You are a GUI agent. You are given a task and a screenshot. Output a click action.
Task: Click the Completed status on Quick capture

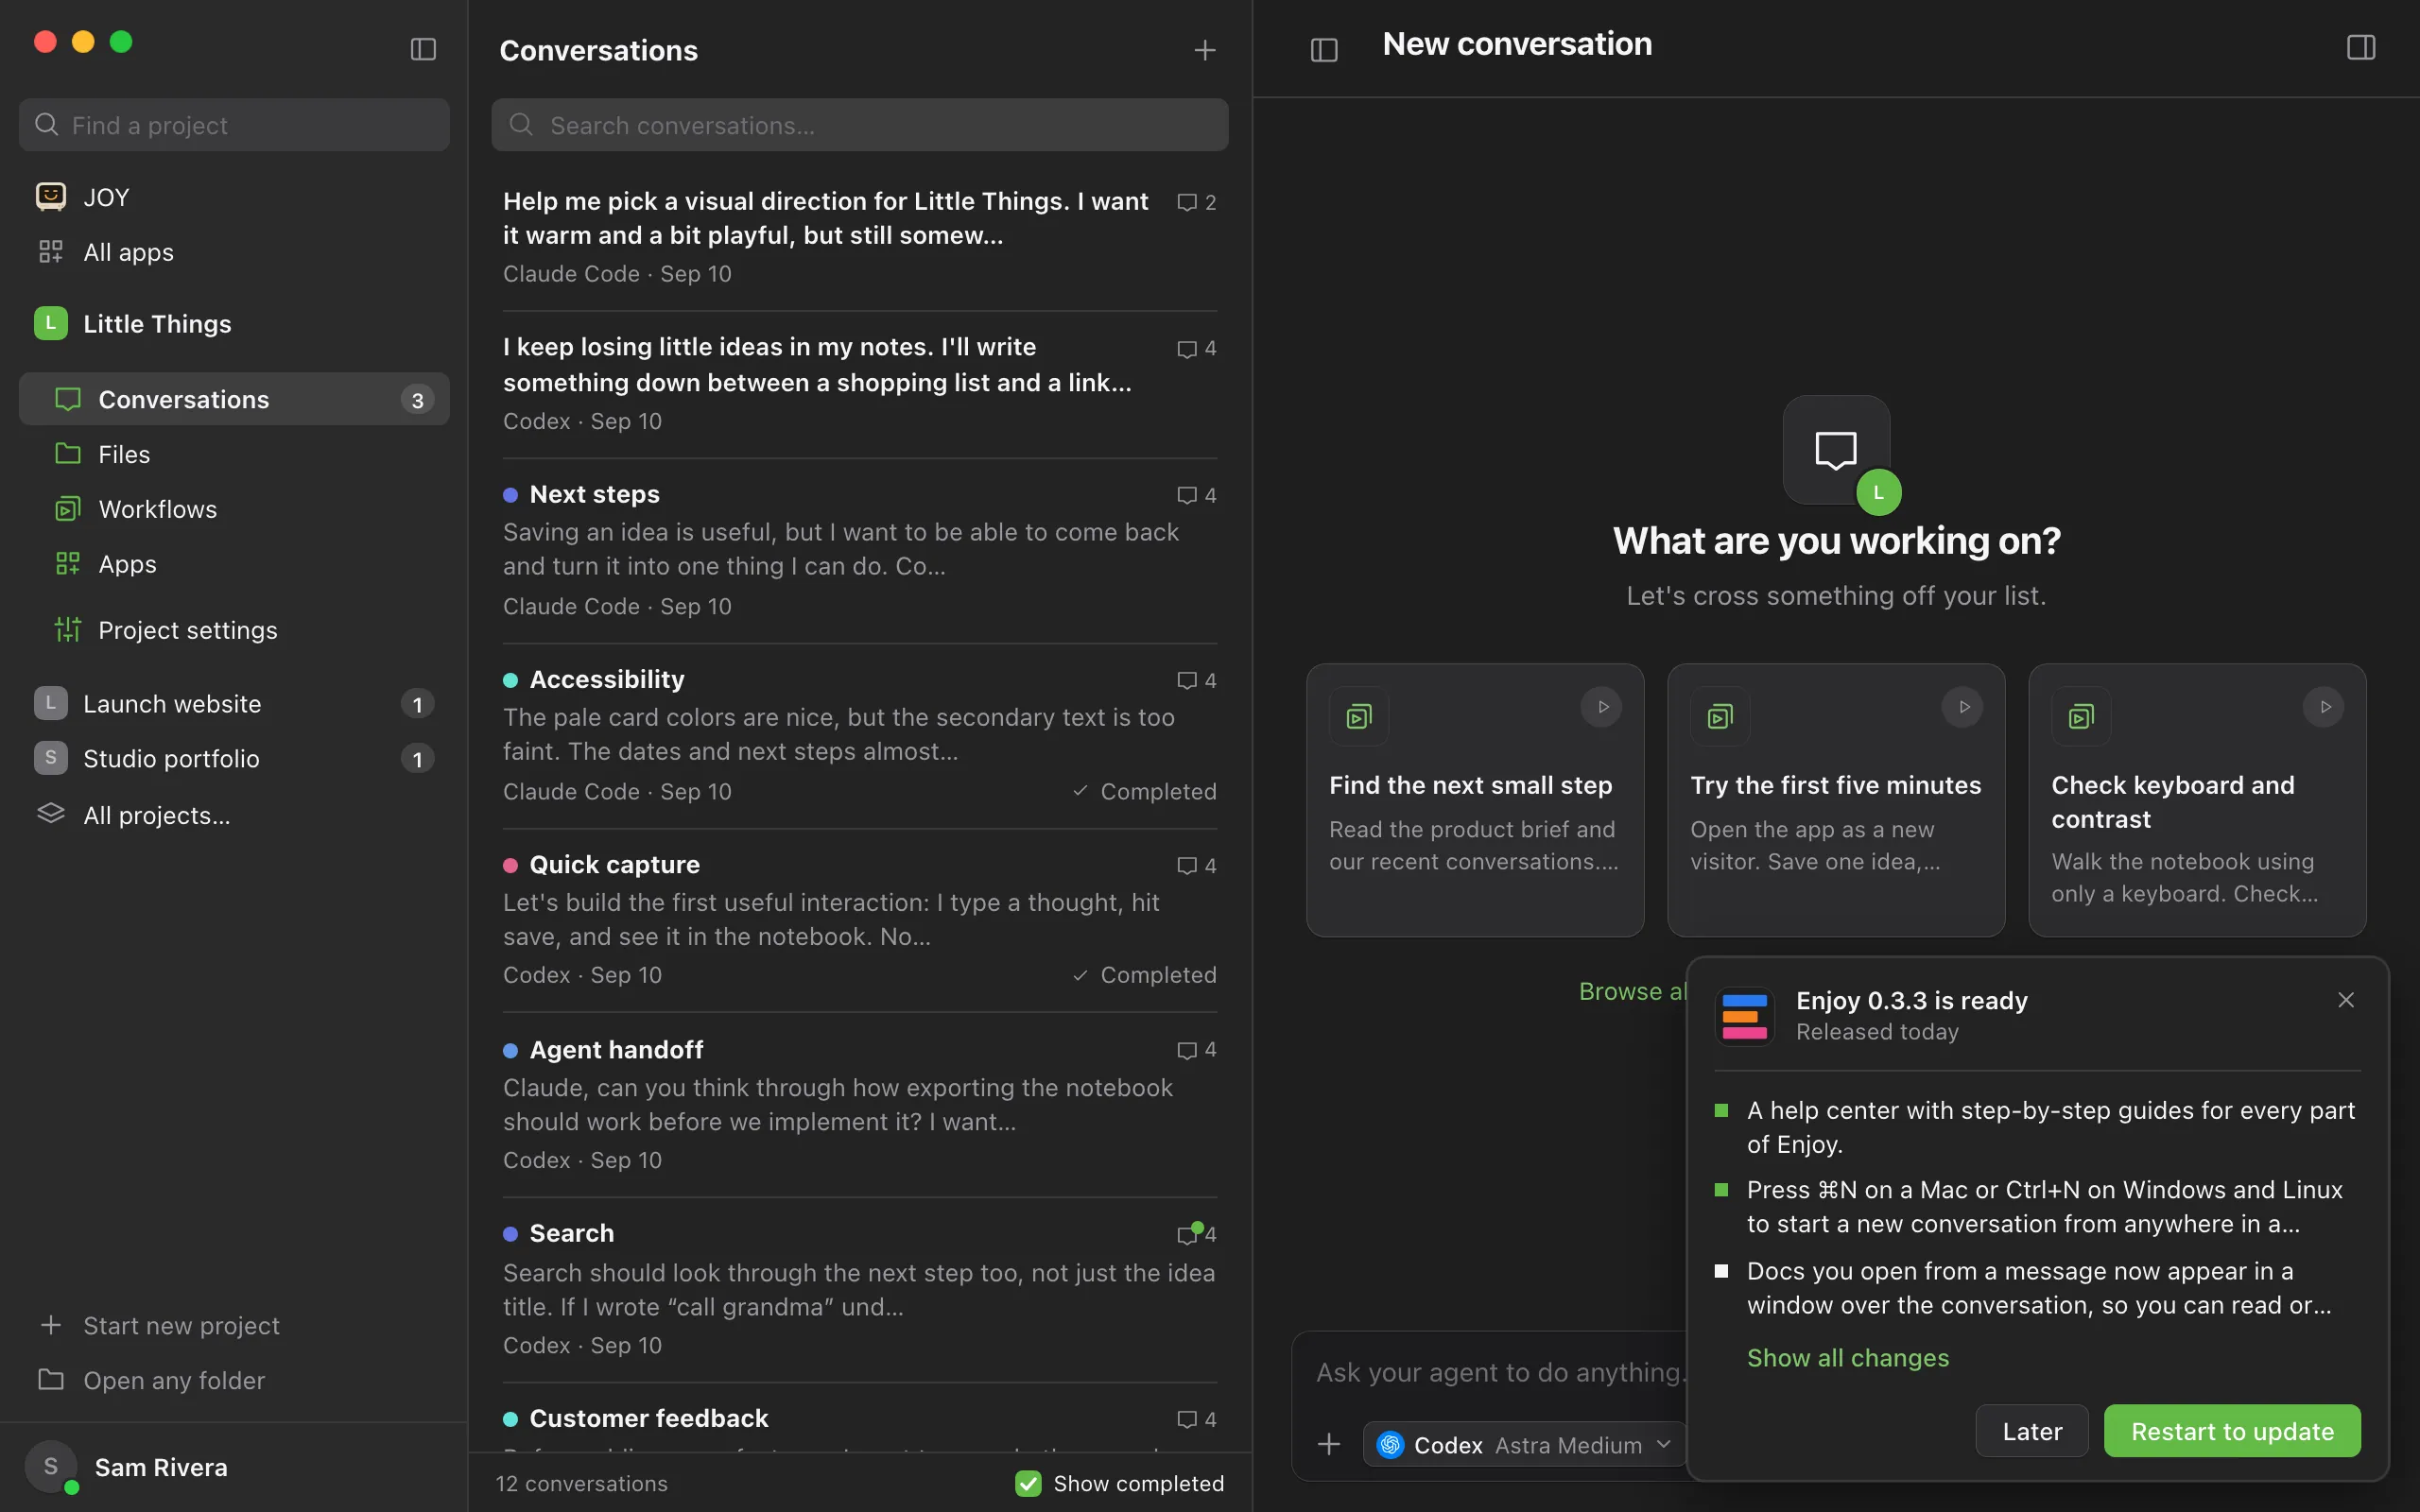click(1144, 975)
